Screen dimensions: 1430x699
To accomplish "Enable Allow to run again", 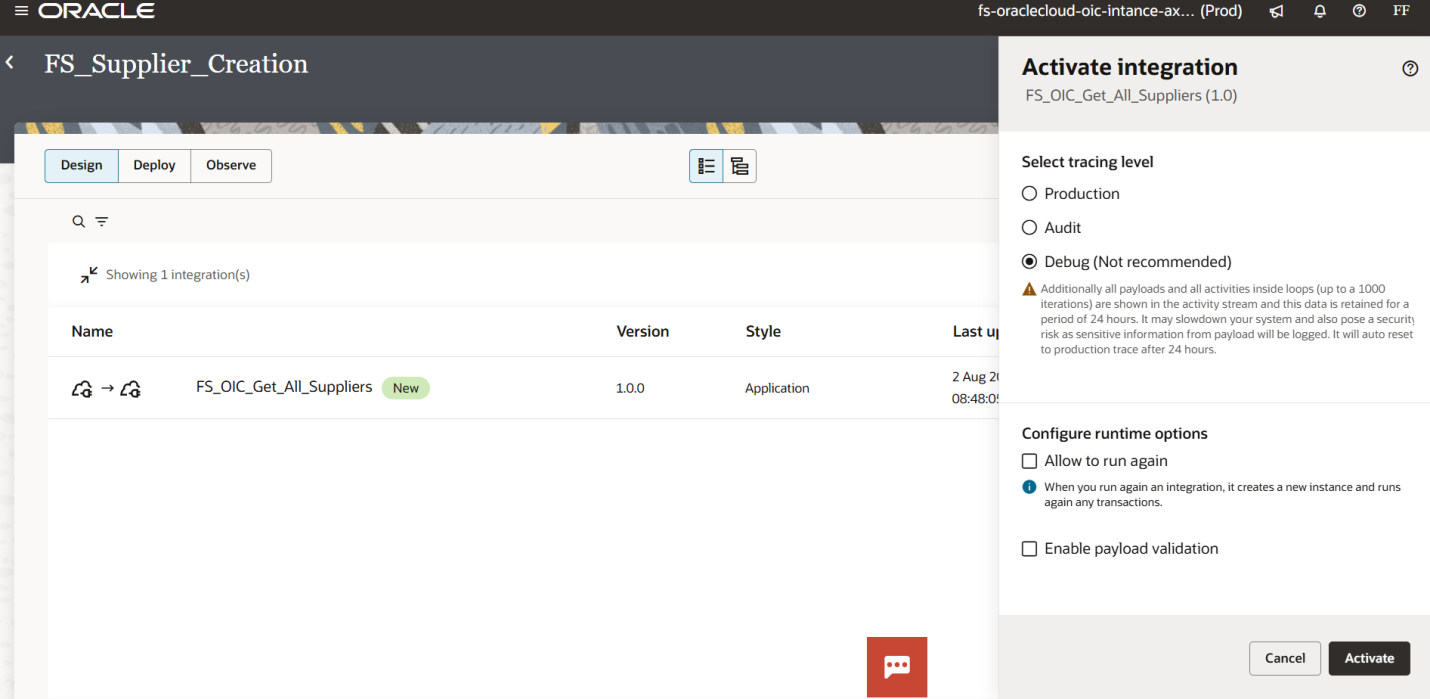I will [x=1029, y=461].
